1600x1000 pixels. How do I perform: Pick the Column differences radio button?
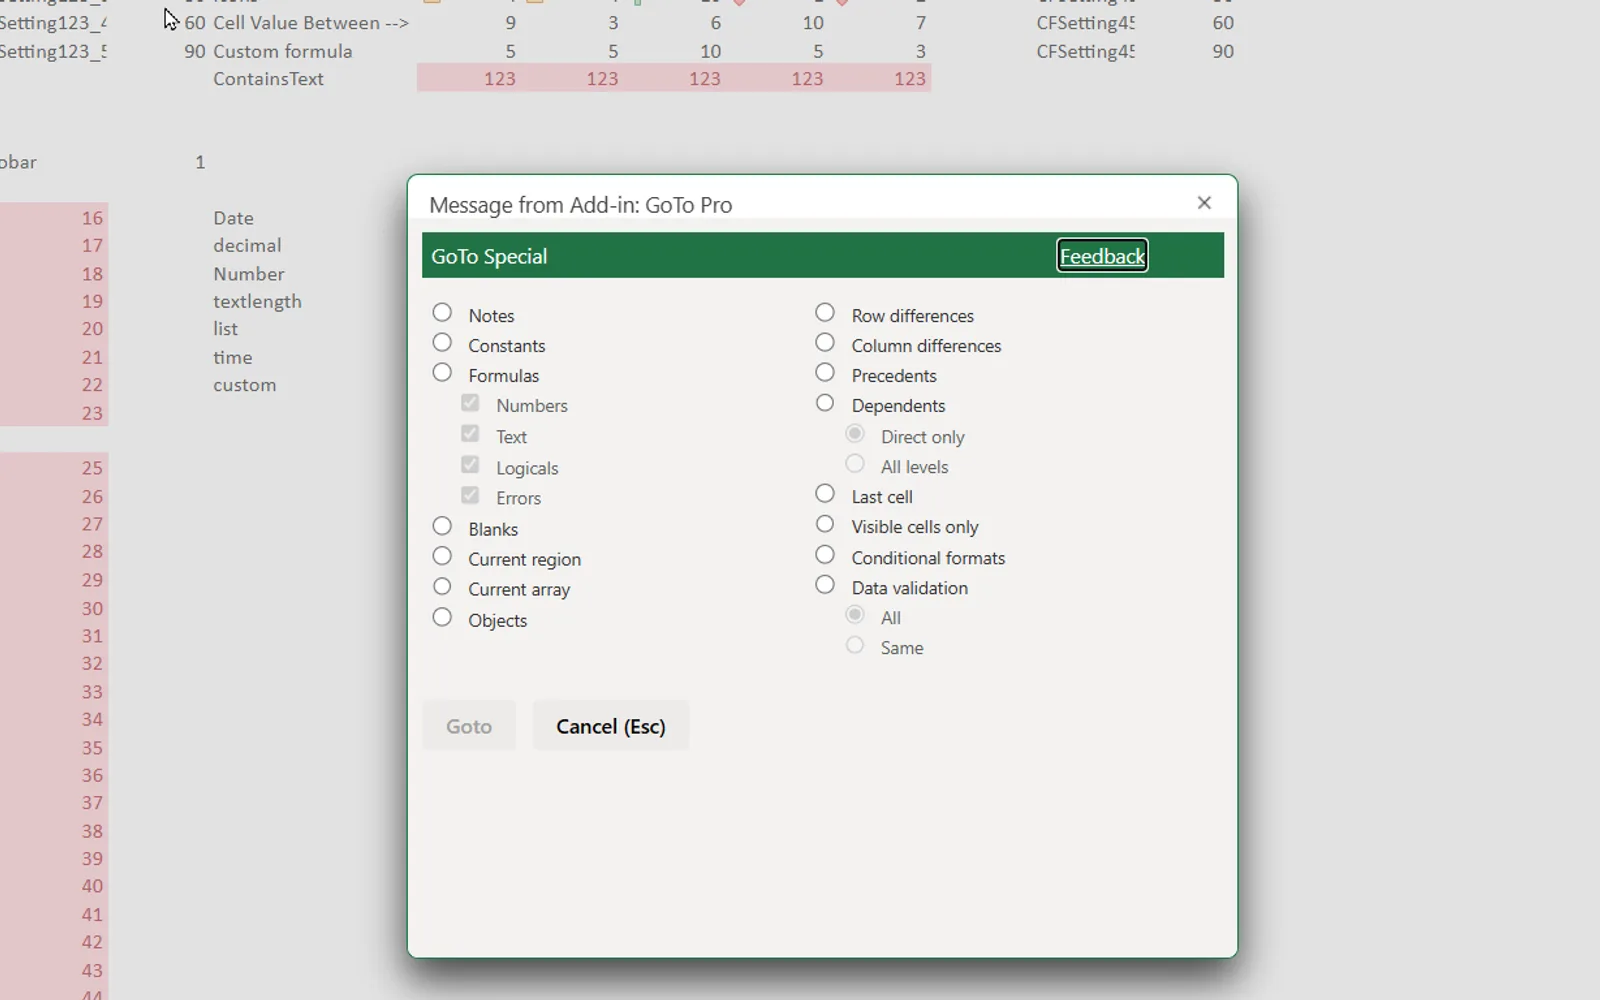click(x=825, y=343)
